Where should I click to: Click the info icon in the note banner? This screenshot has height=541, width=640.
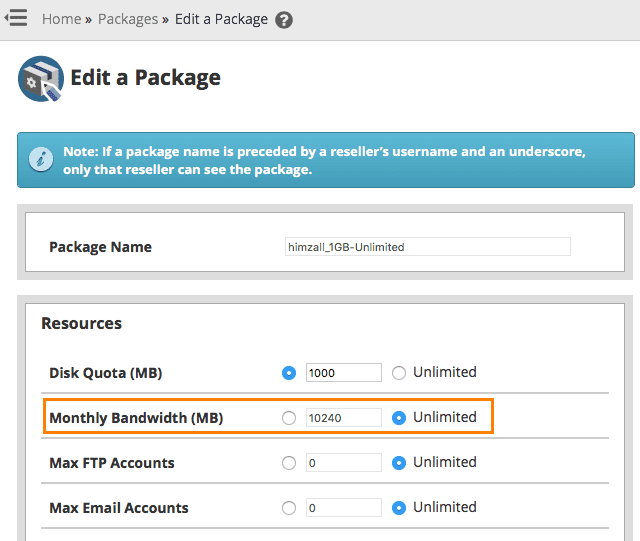[x=41, y=159]
